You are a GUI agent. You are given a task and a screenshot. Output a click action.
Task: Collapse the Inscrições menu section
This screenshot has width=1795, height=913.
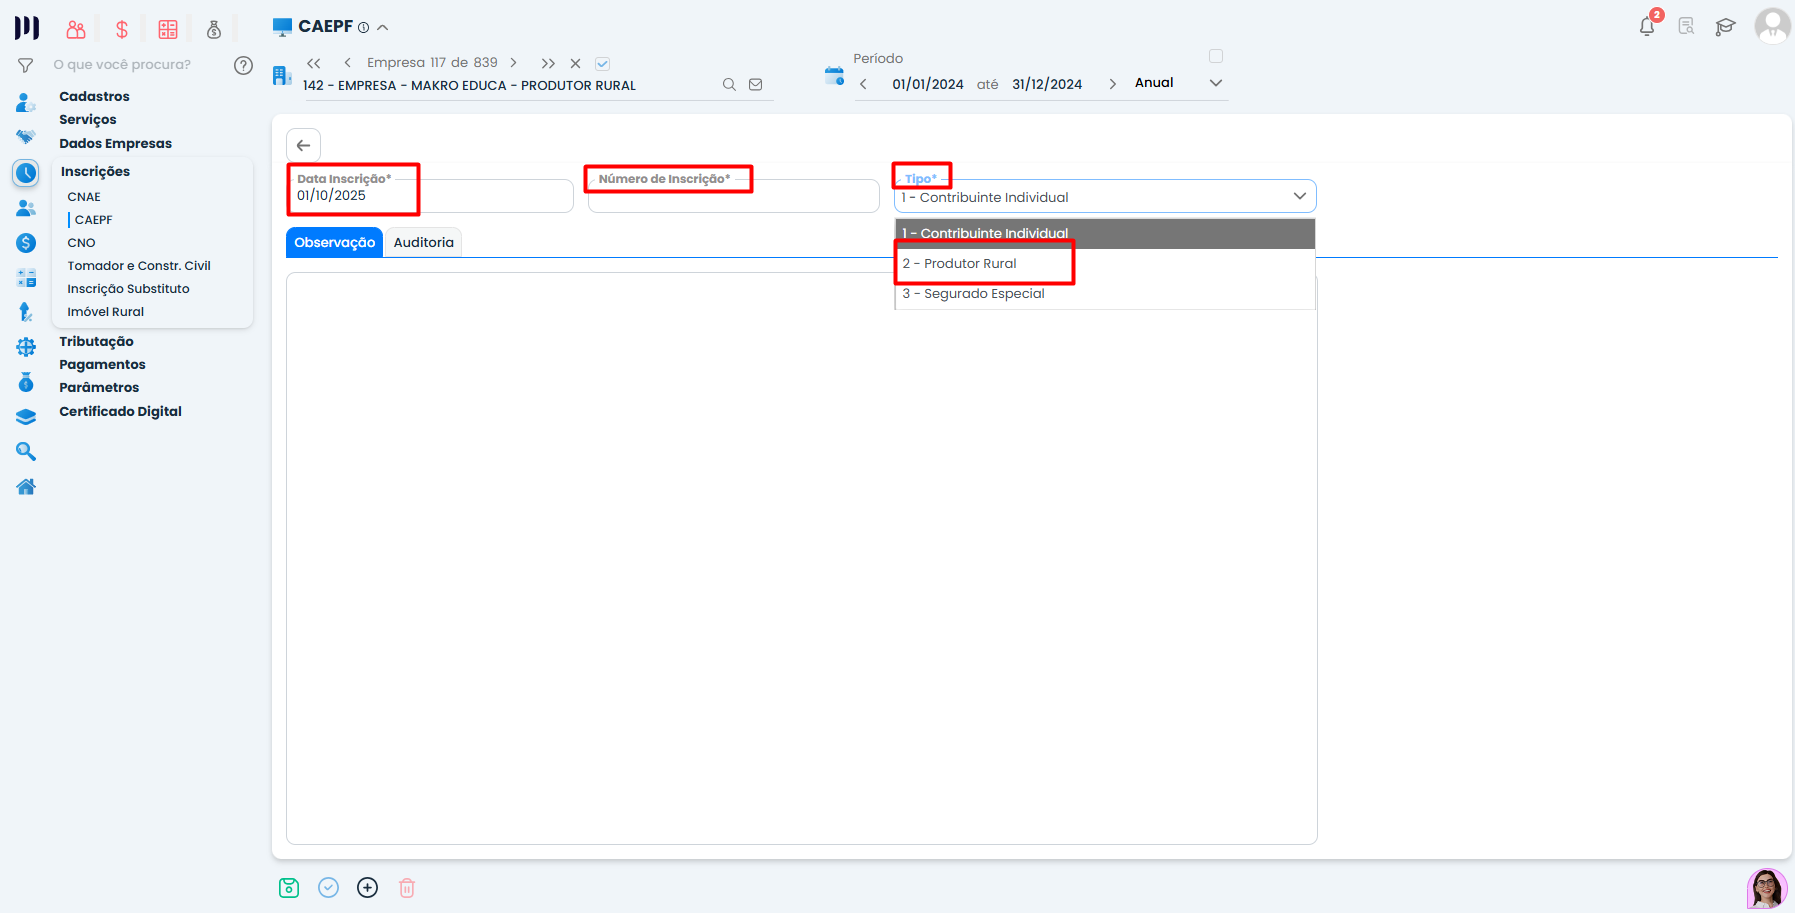(x=95, y=171)
